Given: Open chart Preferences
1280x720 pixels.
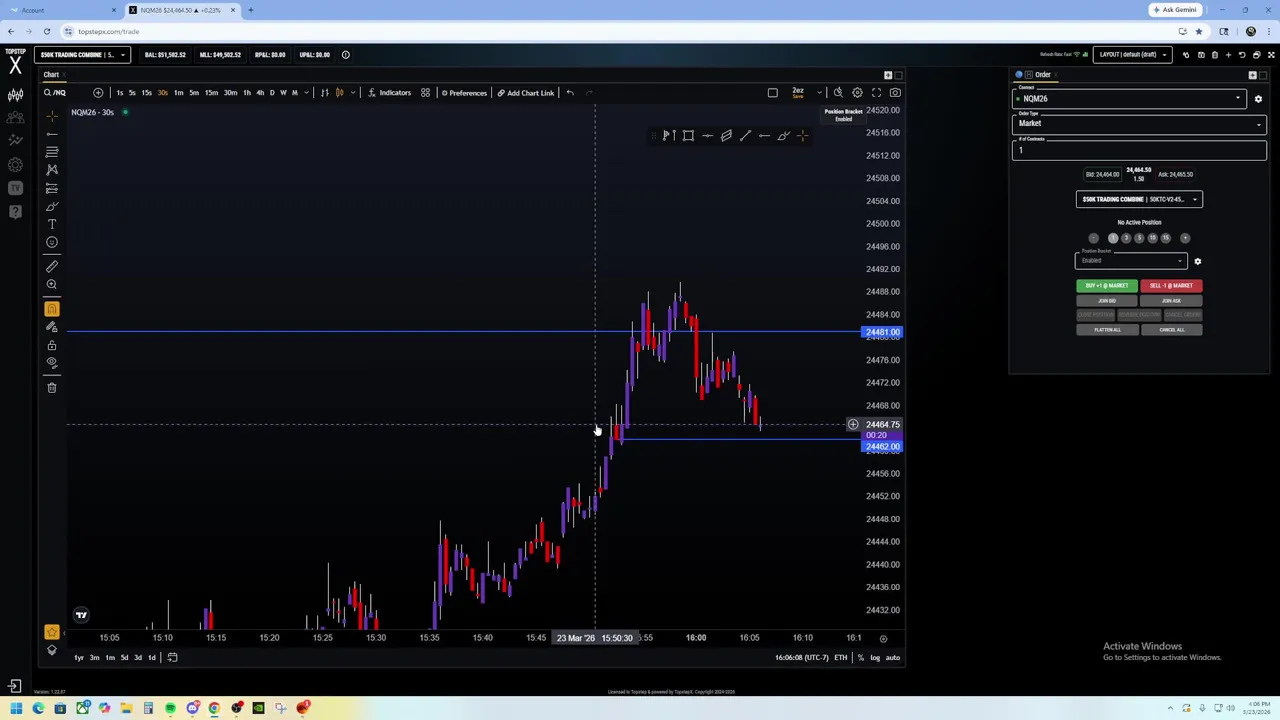Looking at the screenshot, I should (464, 93).
